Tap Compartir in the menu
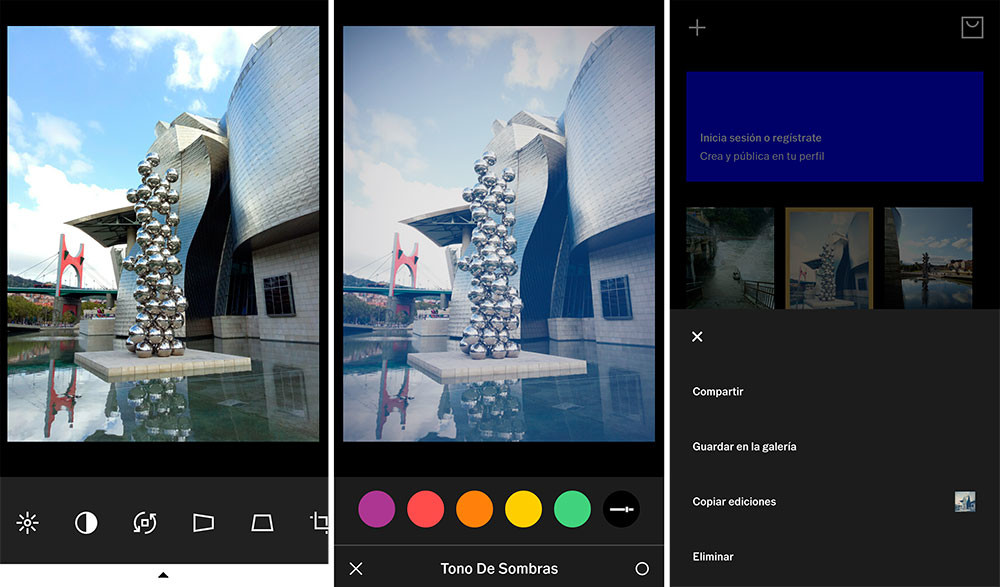1000x587 pixels. point(718,391)
